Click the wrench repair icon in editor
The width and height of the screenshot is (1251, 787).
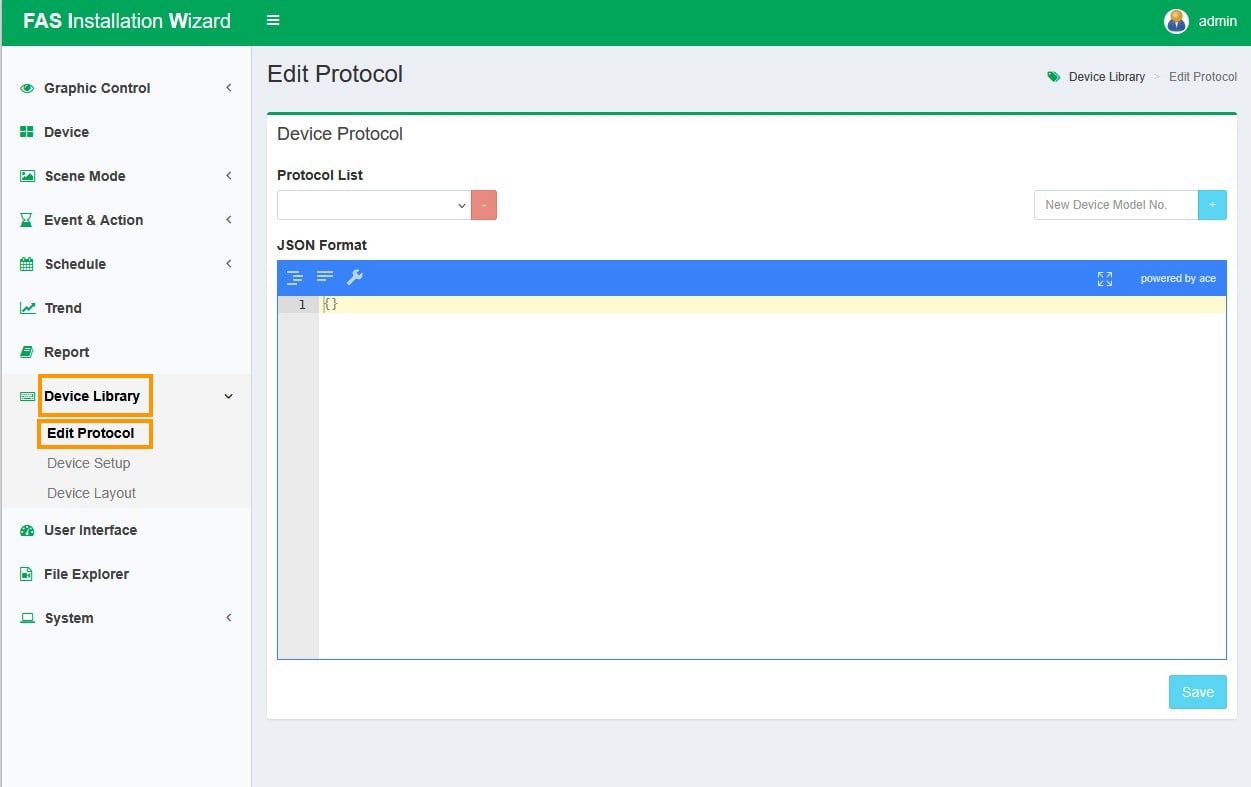[x=355, y=278]
